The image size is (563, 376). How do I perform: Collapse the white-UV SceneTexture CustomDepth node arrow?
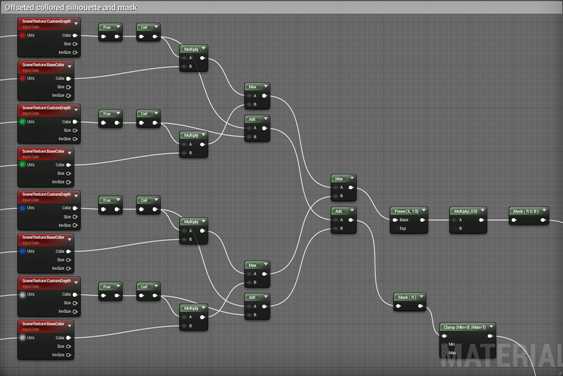pos(76,283)
